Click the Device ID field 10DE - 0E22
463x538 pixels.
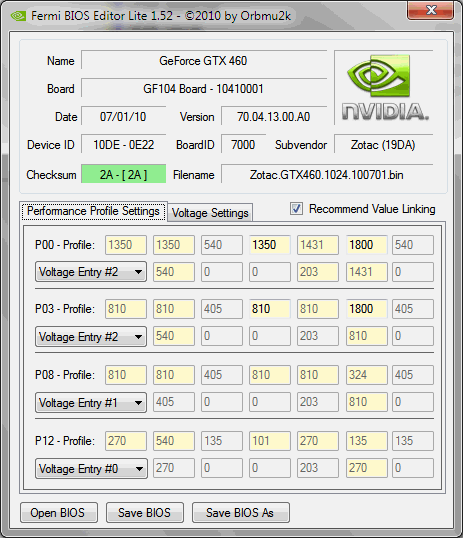coord(124,144)
